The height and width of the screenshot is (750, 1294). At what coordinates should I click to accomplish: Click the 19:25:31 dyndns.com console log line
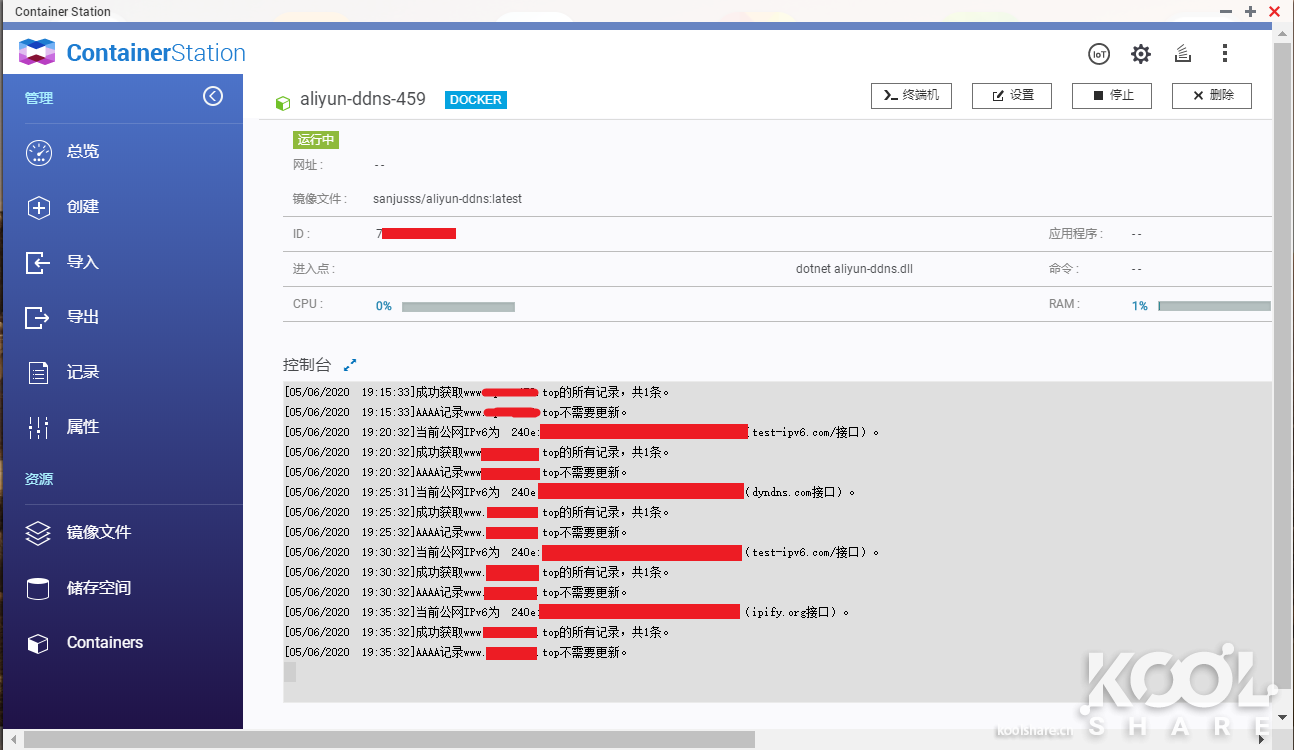[570, 492]
